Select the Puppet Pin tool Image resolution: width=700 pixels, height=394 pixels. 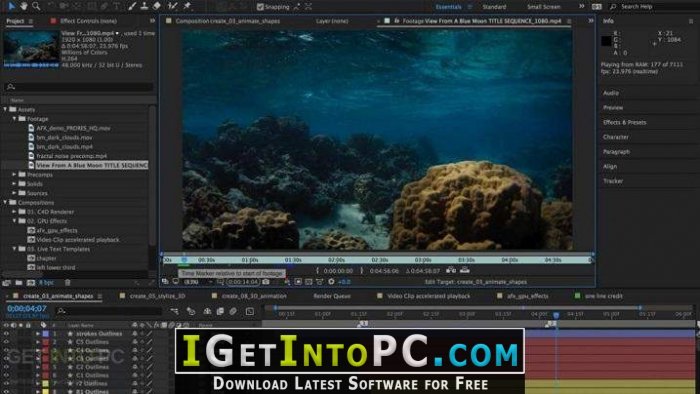click(x=187, y=6)
